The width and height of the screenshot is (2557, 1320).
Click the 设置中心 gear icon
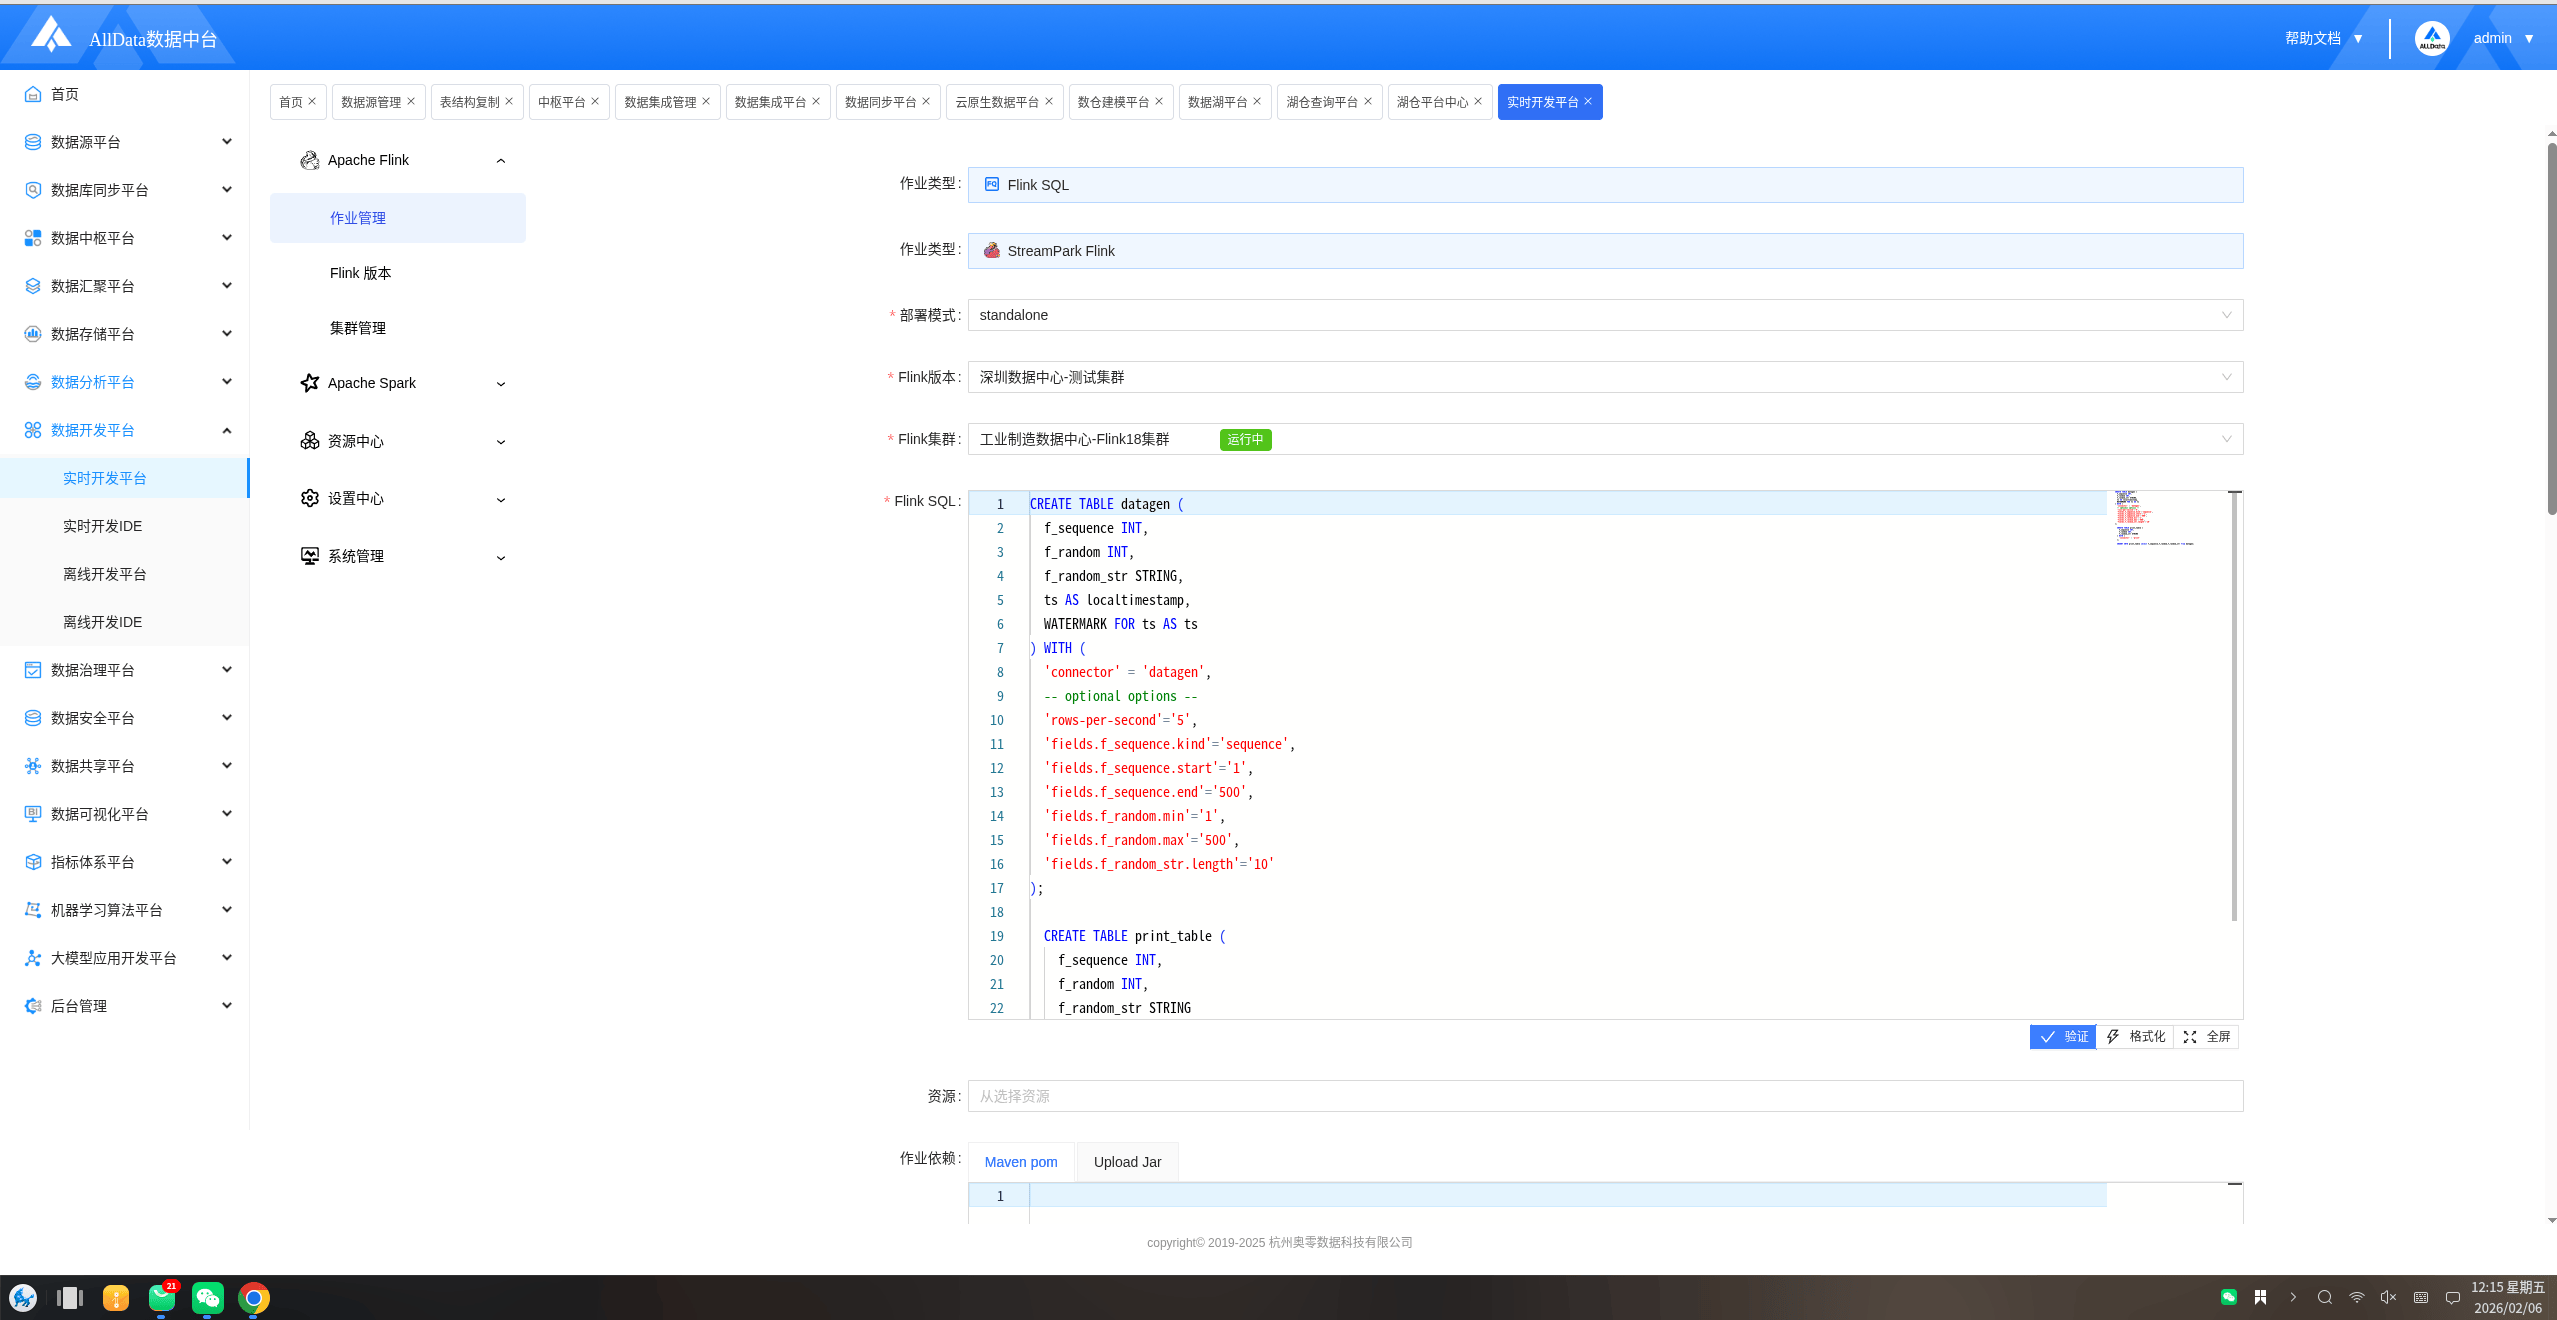pyautogui.click(x=309, y=498)
